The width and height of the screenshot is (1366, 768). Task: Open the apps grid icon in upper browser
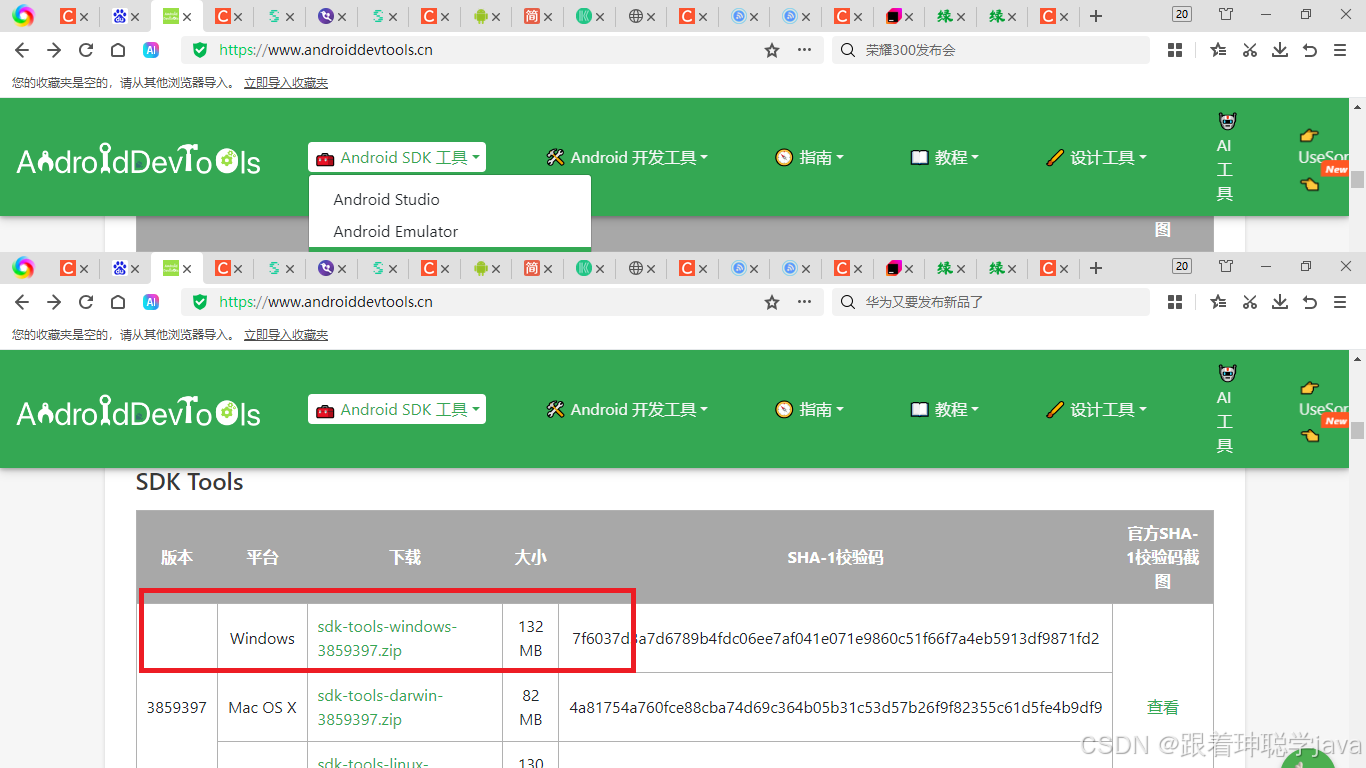coord(1175,50)
